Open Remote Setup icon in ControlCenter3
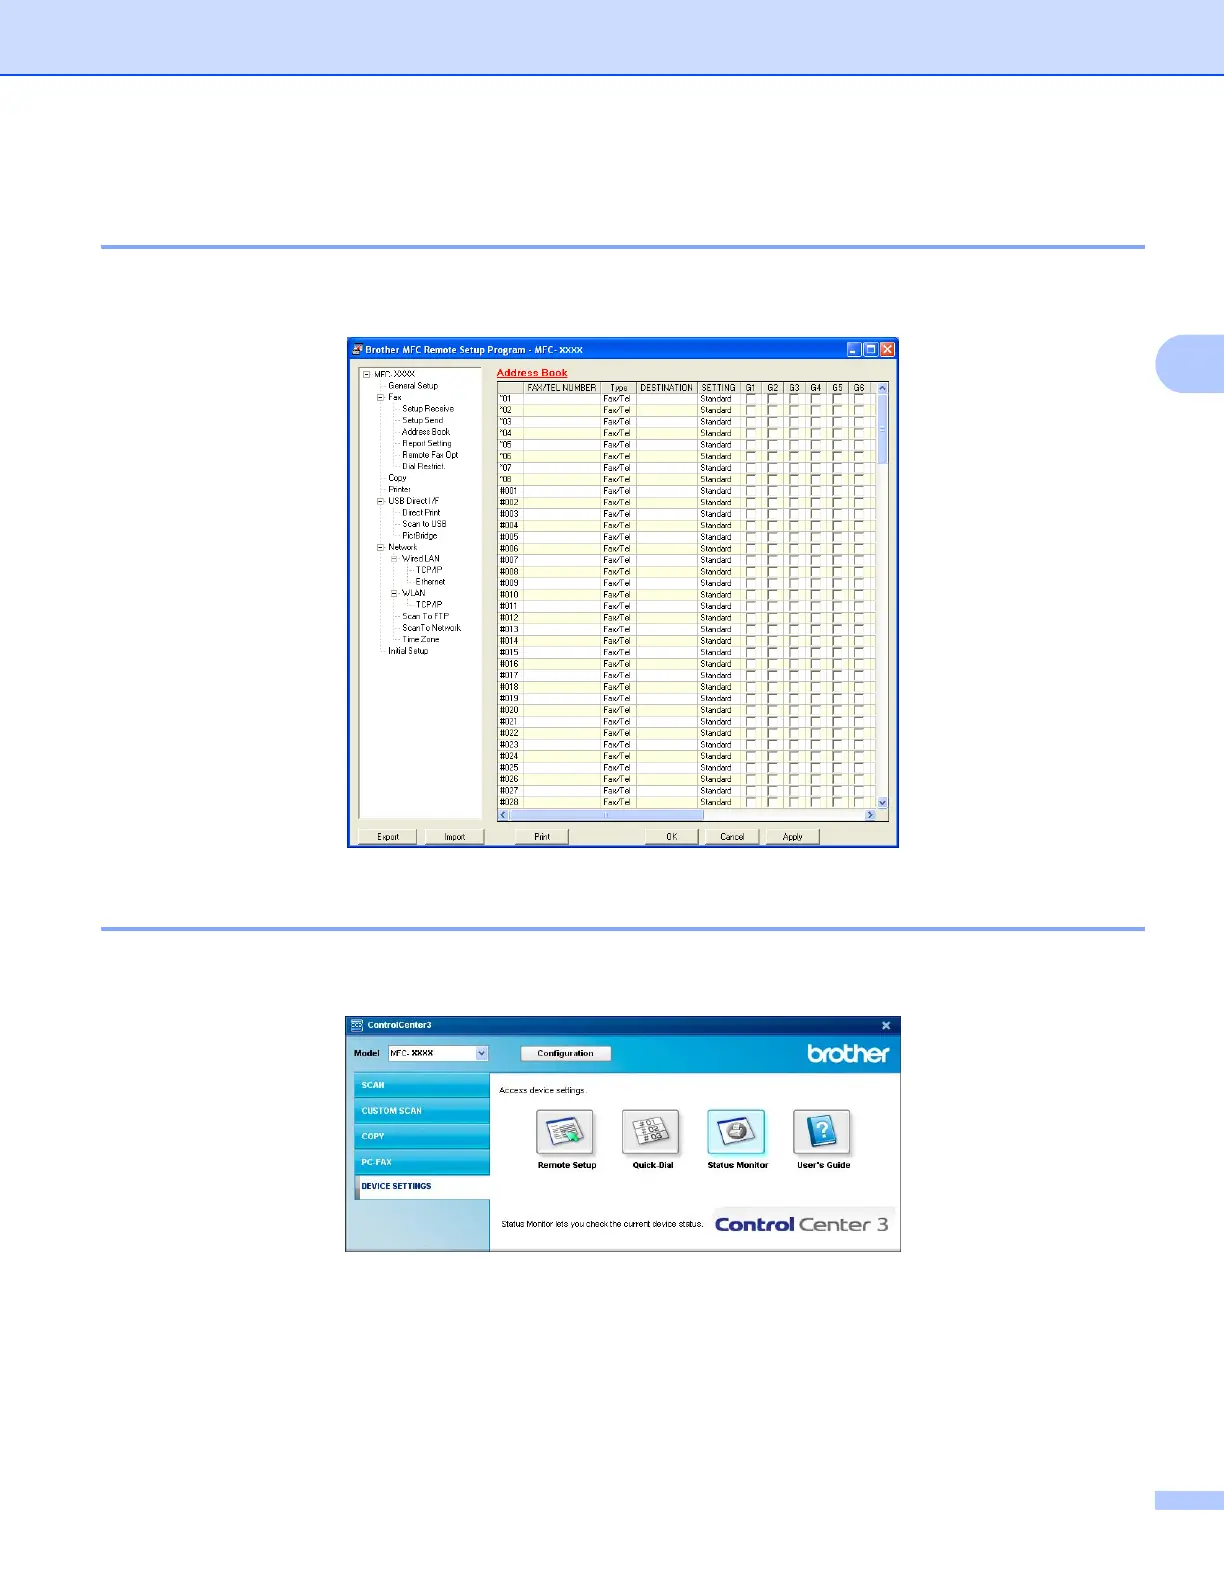Viewport: 1224px width, 1584px height. point(566,1133)
